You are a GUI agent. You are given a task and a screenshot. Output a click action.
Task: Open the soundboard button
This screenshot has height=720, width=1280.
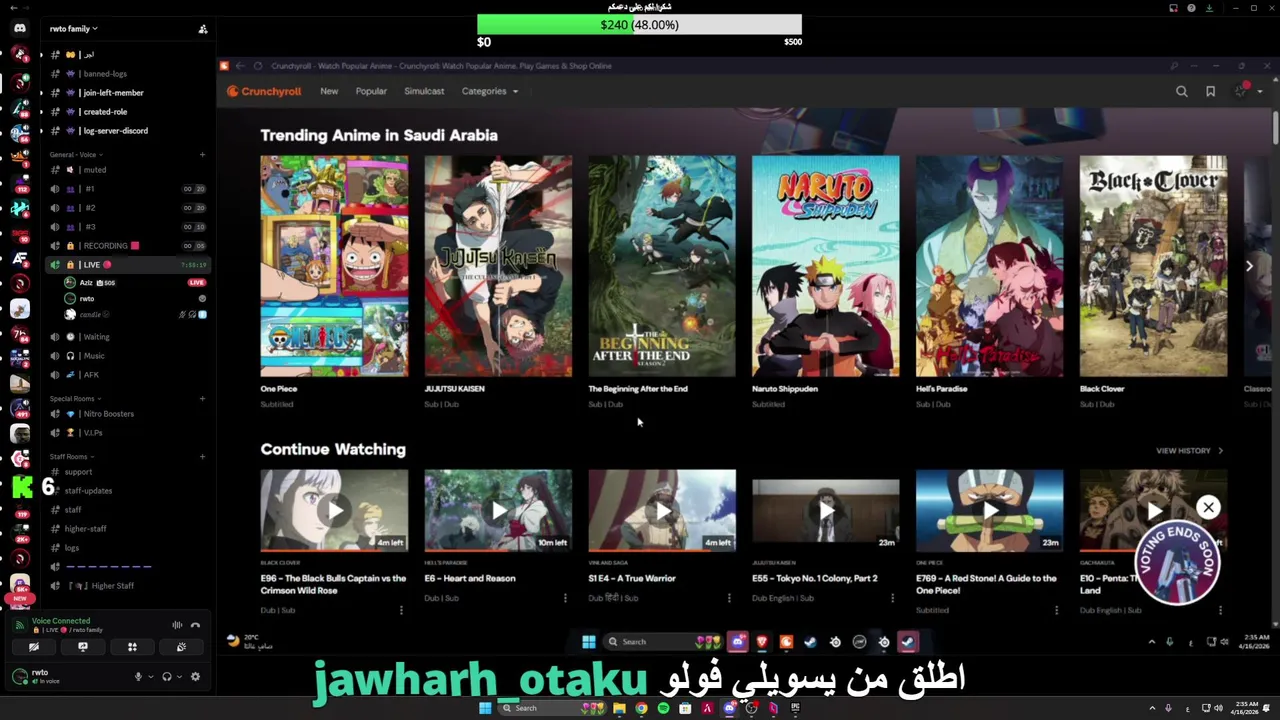click(x=181, y=647)
